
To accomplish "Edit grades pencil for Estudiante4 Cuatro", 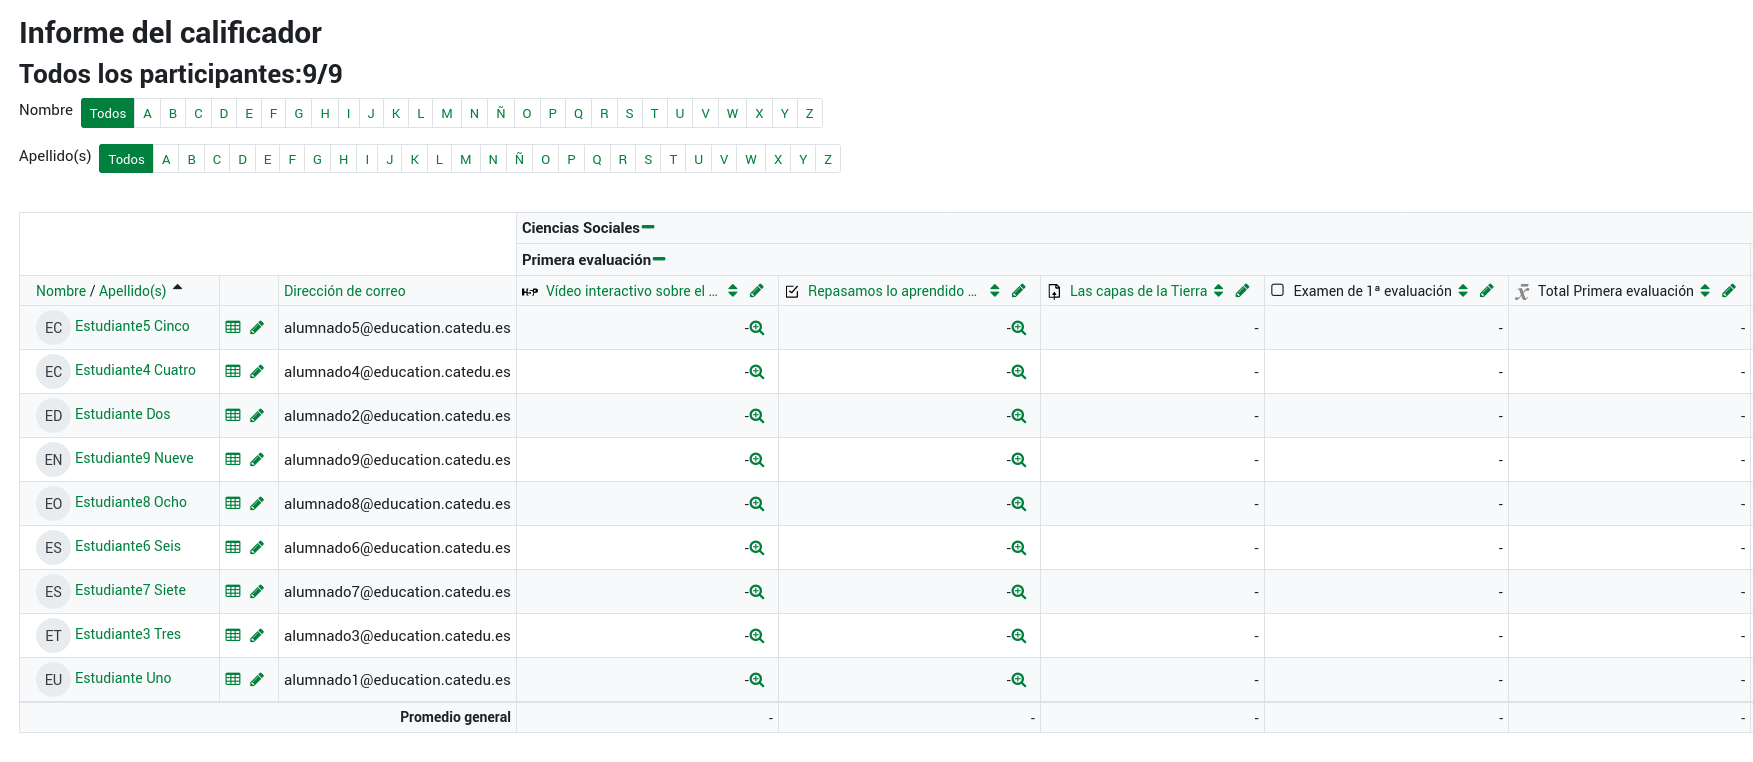I will tap(257, 371).
